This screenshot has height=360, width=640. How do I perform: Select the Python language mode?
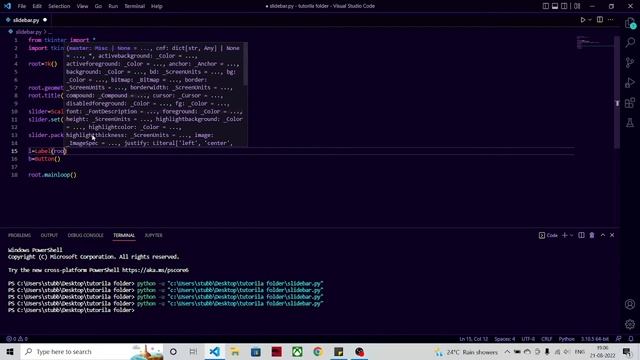pos(567,339)
